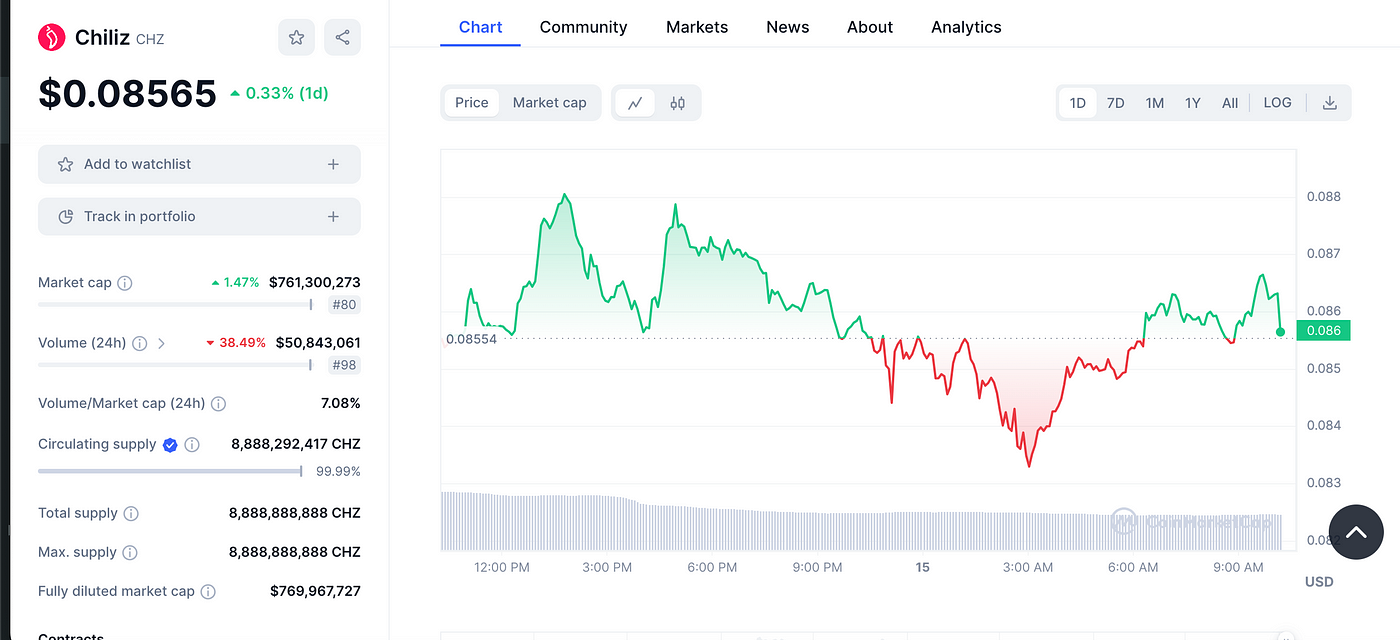Open the News tab

[x=788, y=27]
